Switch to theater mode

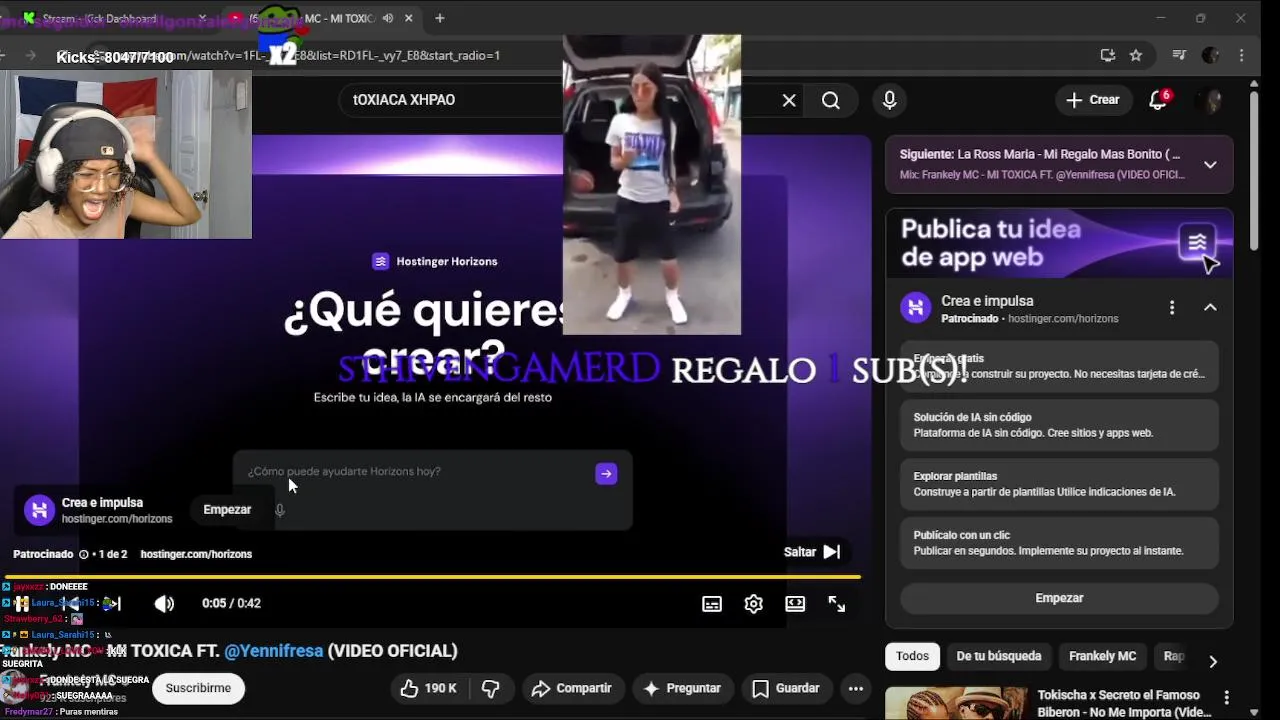tap(795, 604)
